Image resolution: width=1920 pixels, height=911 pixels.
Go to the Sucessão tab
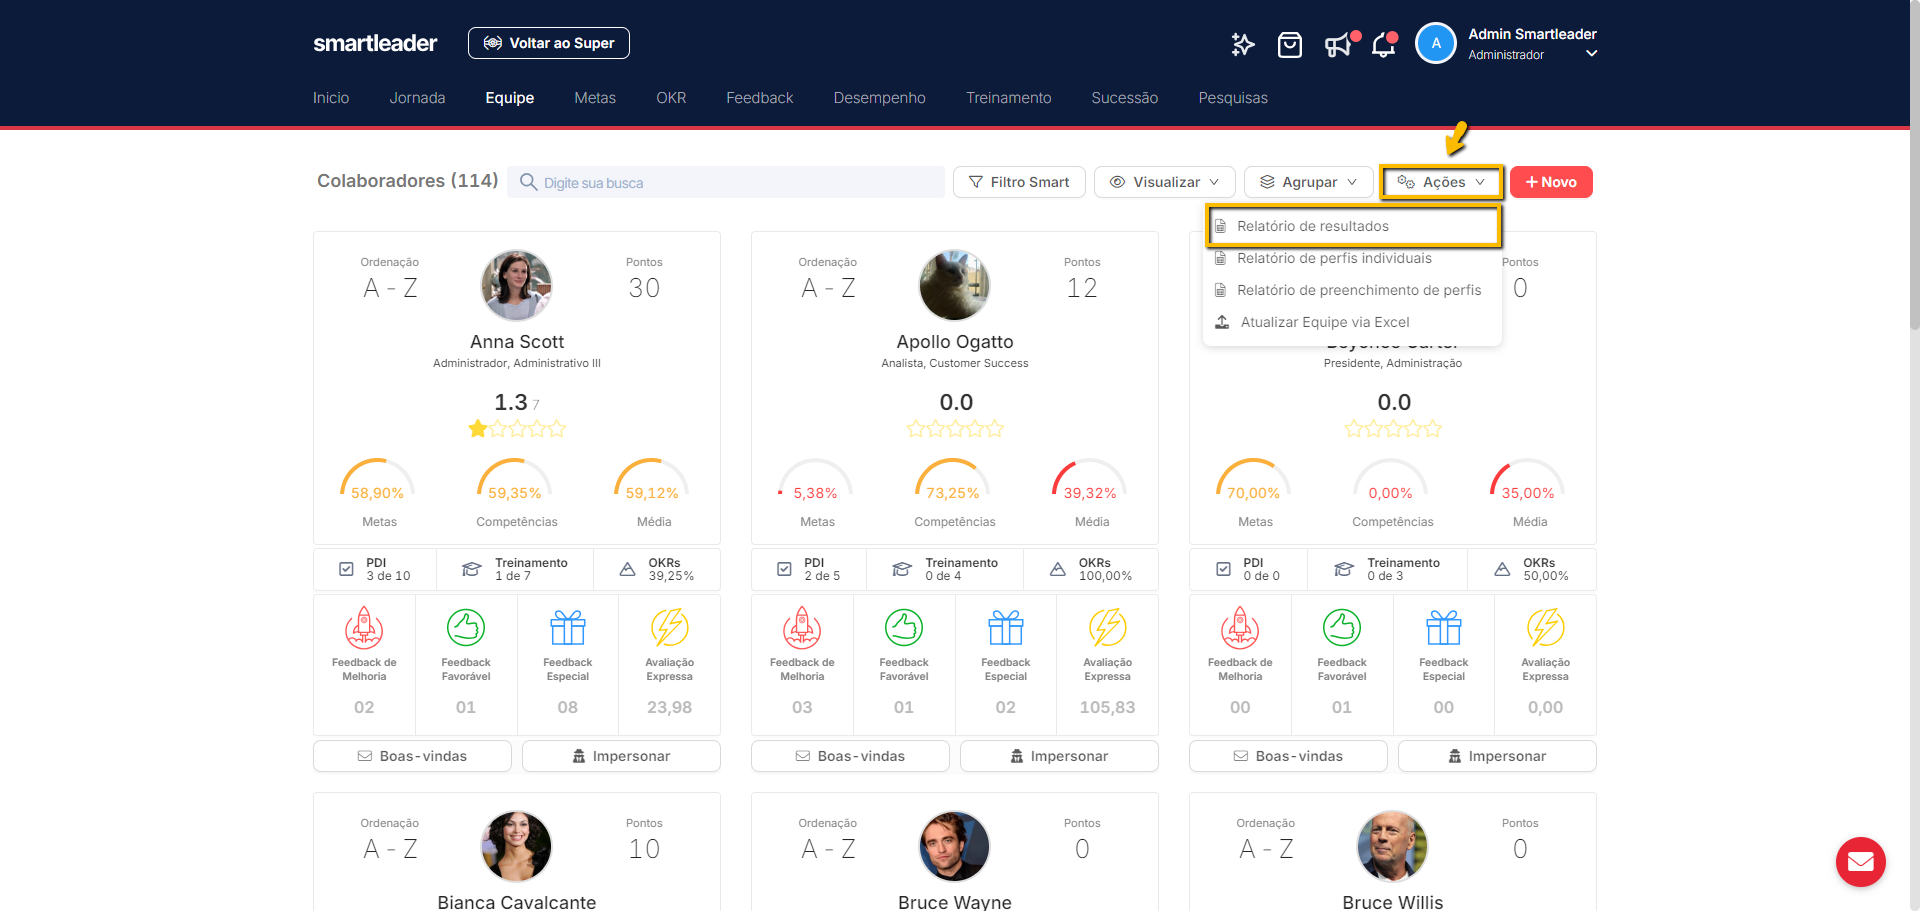(1125, 98)
